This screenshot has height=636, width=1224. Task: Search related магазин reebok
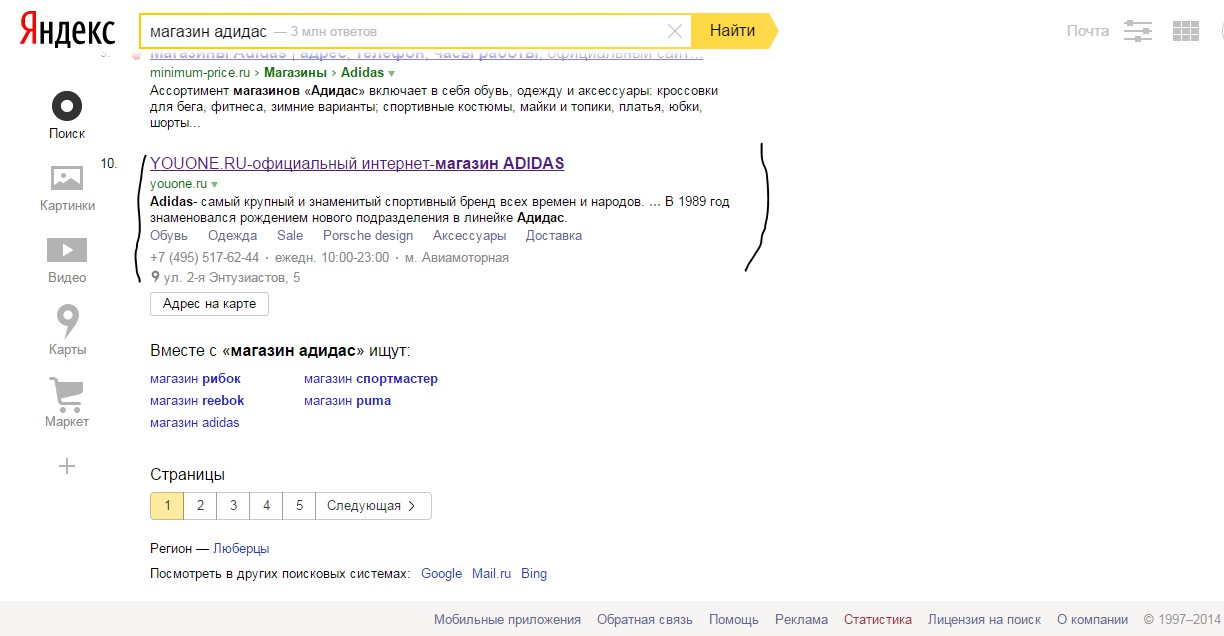pos(197,401)
